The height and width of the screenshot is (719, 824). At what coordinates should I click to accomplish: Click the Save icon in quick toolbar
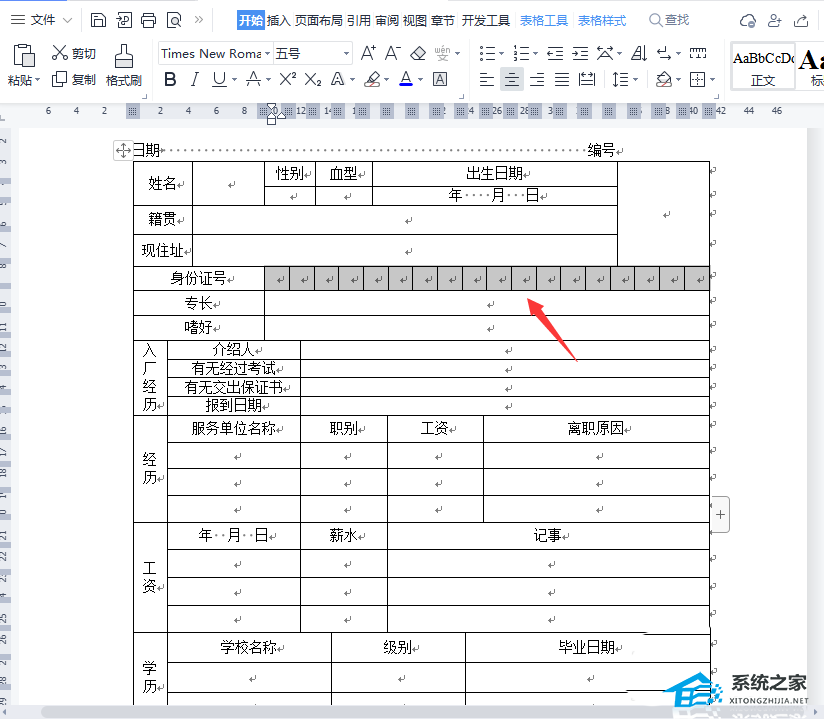98,20
